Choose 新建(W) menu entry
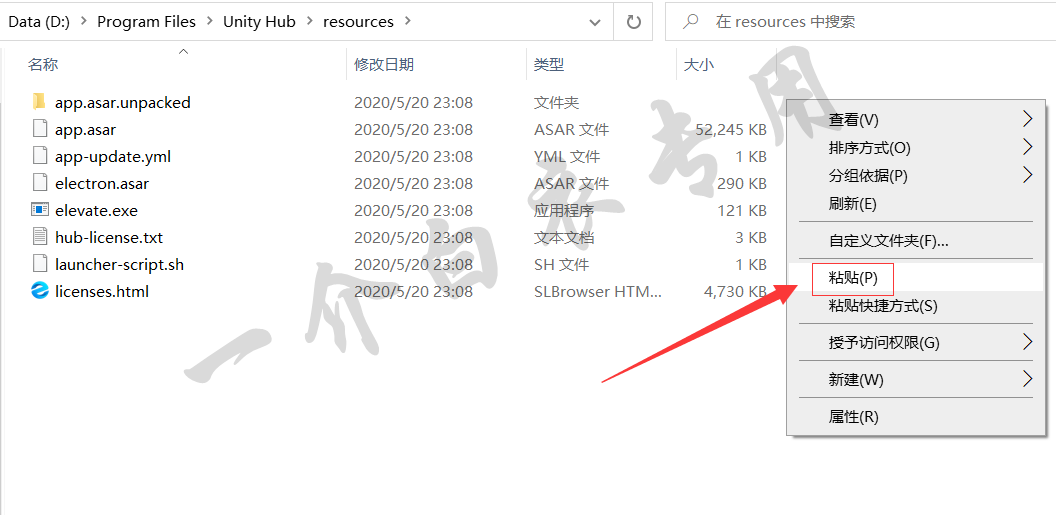This screenshot has height=515, width=1056. coord(916,380)
